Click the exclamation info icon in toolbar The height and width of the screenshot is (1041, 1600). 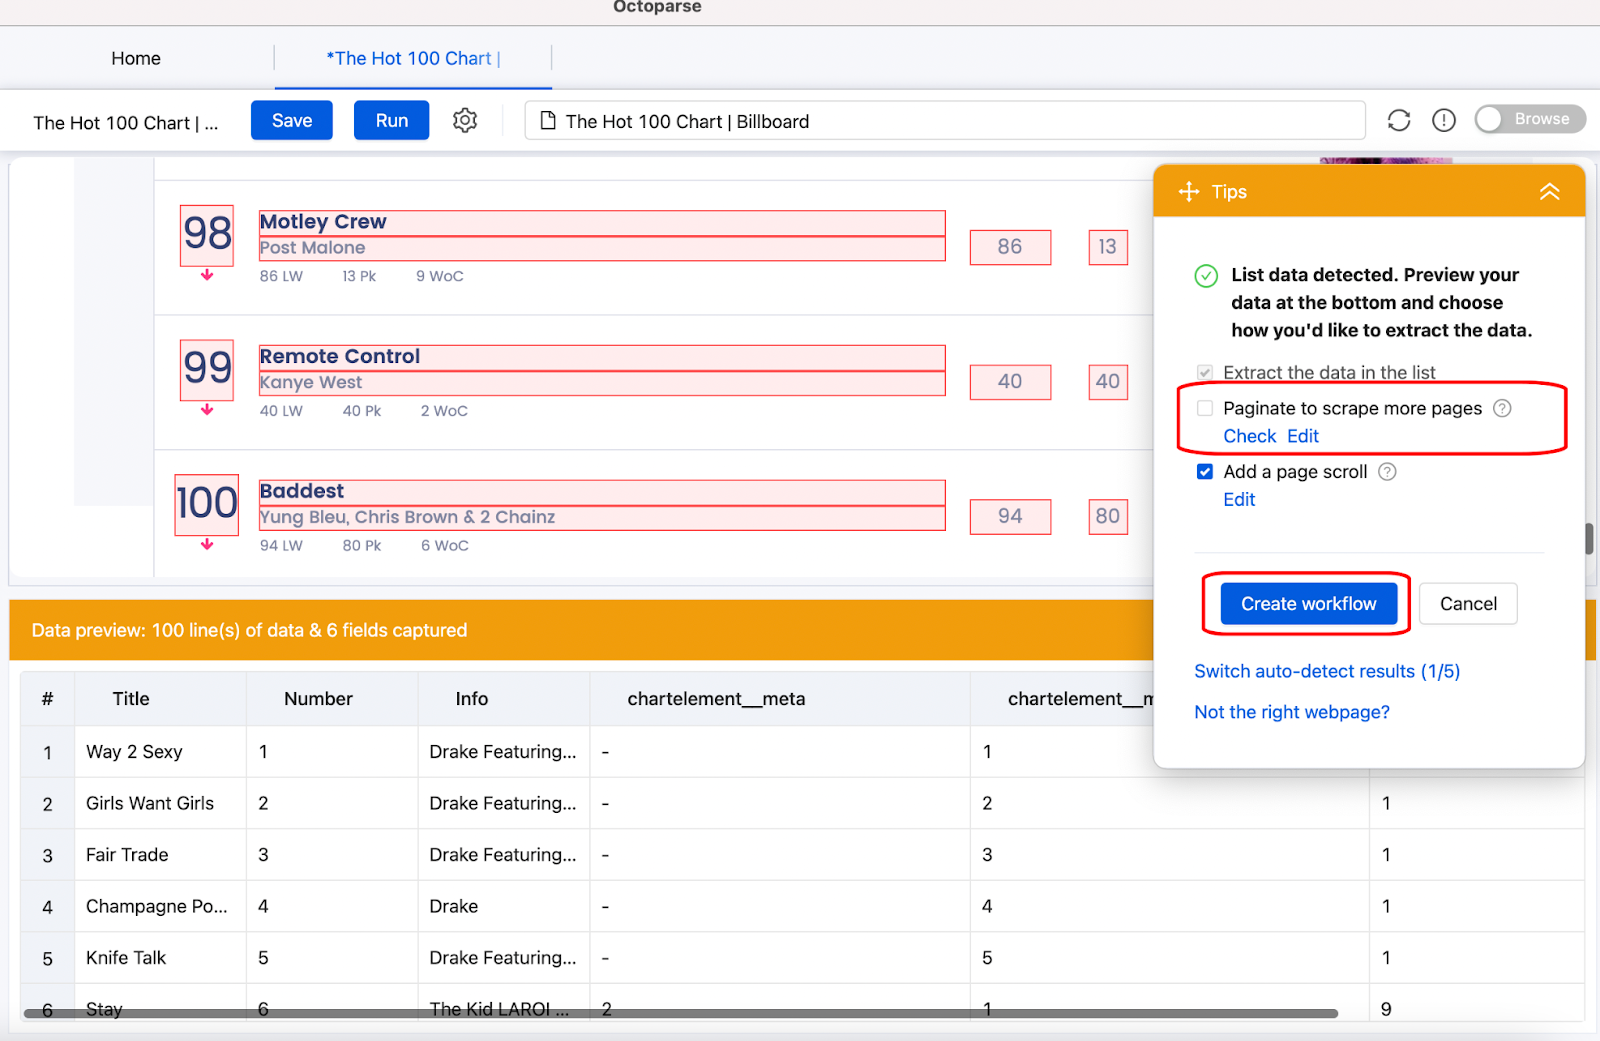click(1444, 120)
